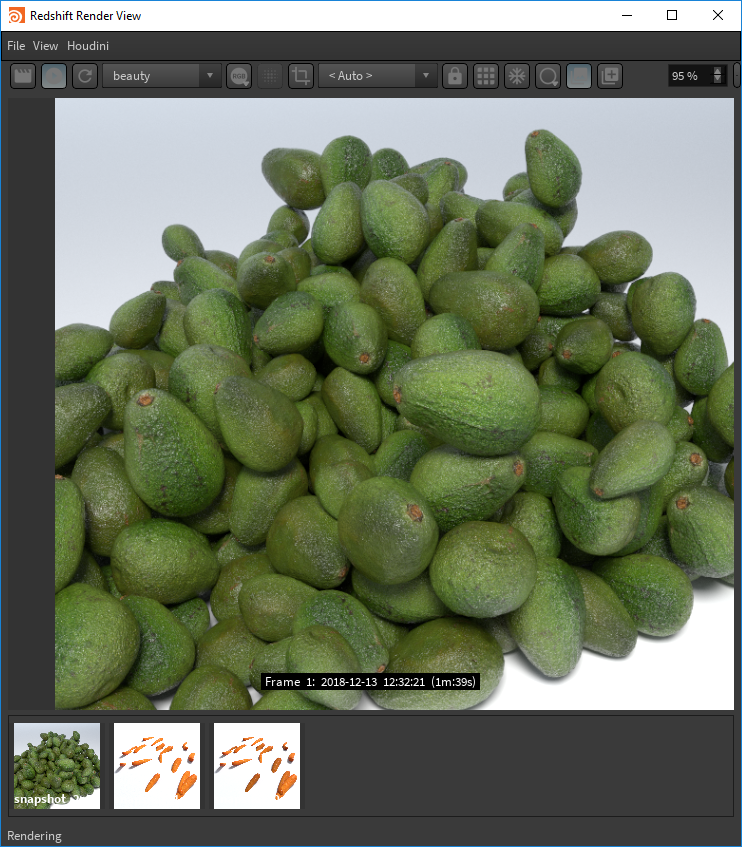Select the first carrot snapshot thumbnail
The image size is (742, 847).
(x=157, y=766)
